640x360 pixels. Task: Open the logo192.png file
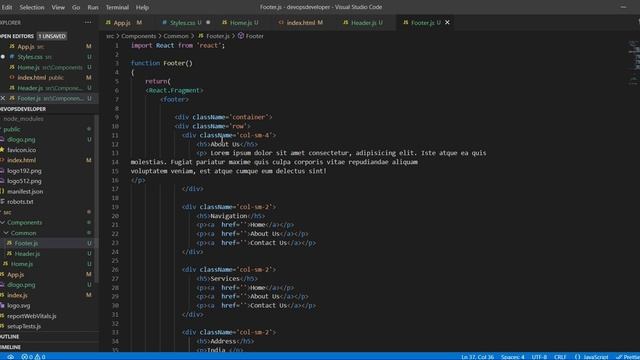(x=24, y=171)
